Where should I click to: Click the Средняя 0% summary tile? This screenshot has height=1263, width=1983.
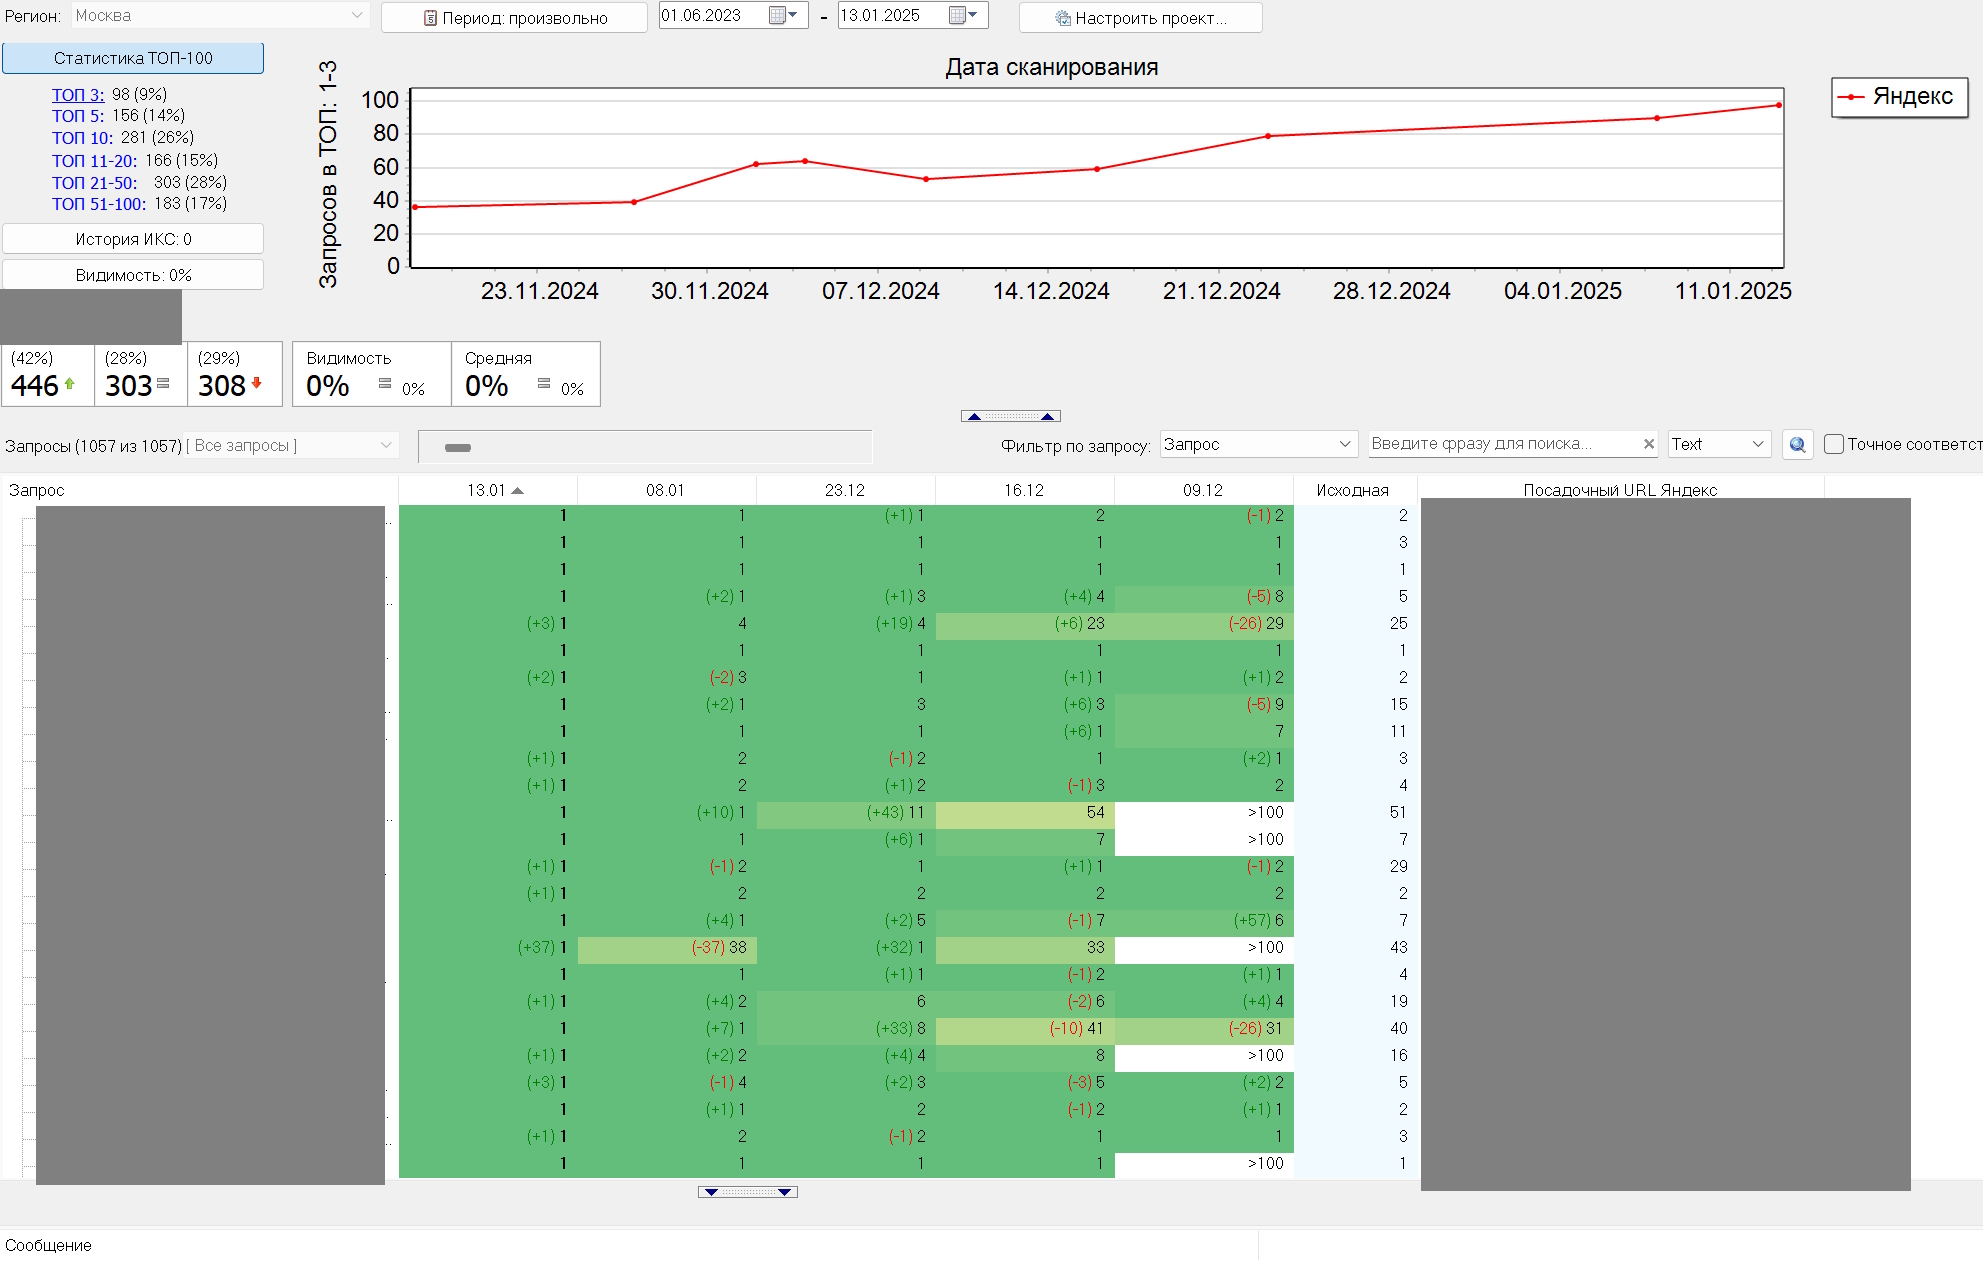(526, 374)
